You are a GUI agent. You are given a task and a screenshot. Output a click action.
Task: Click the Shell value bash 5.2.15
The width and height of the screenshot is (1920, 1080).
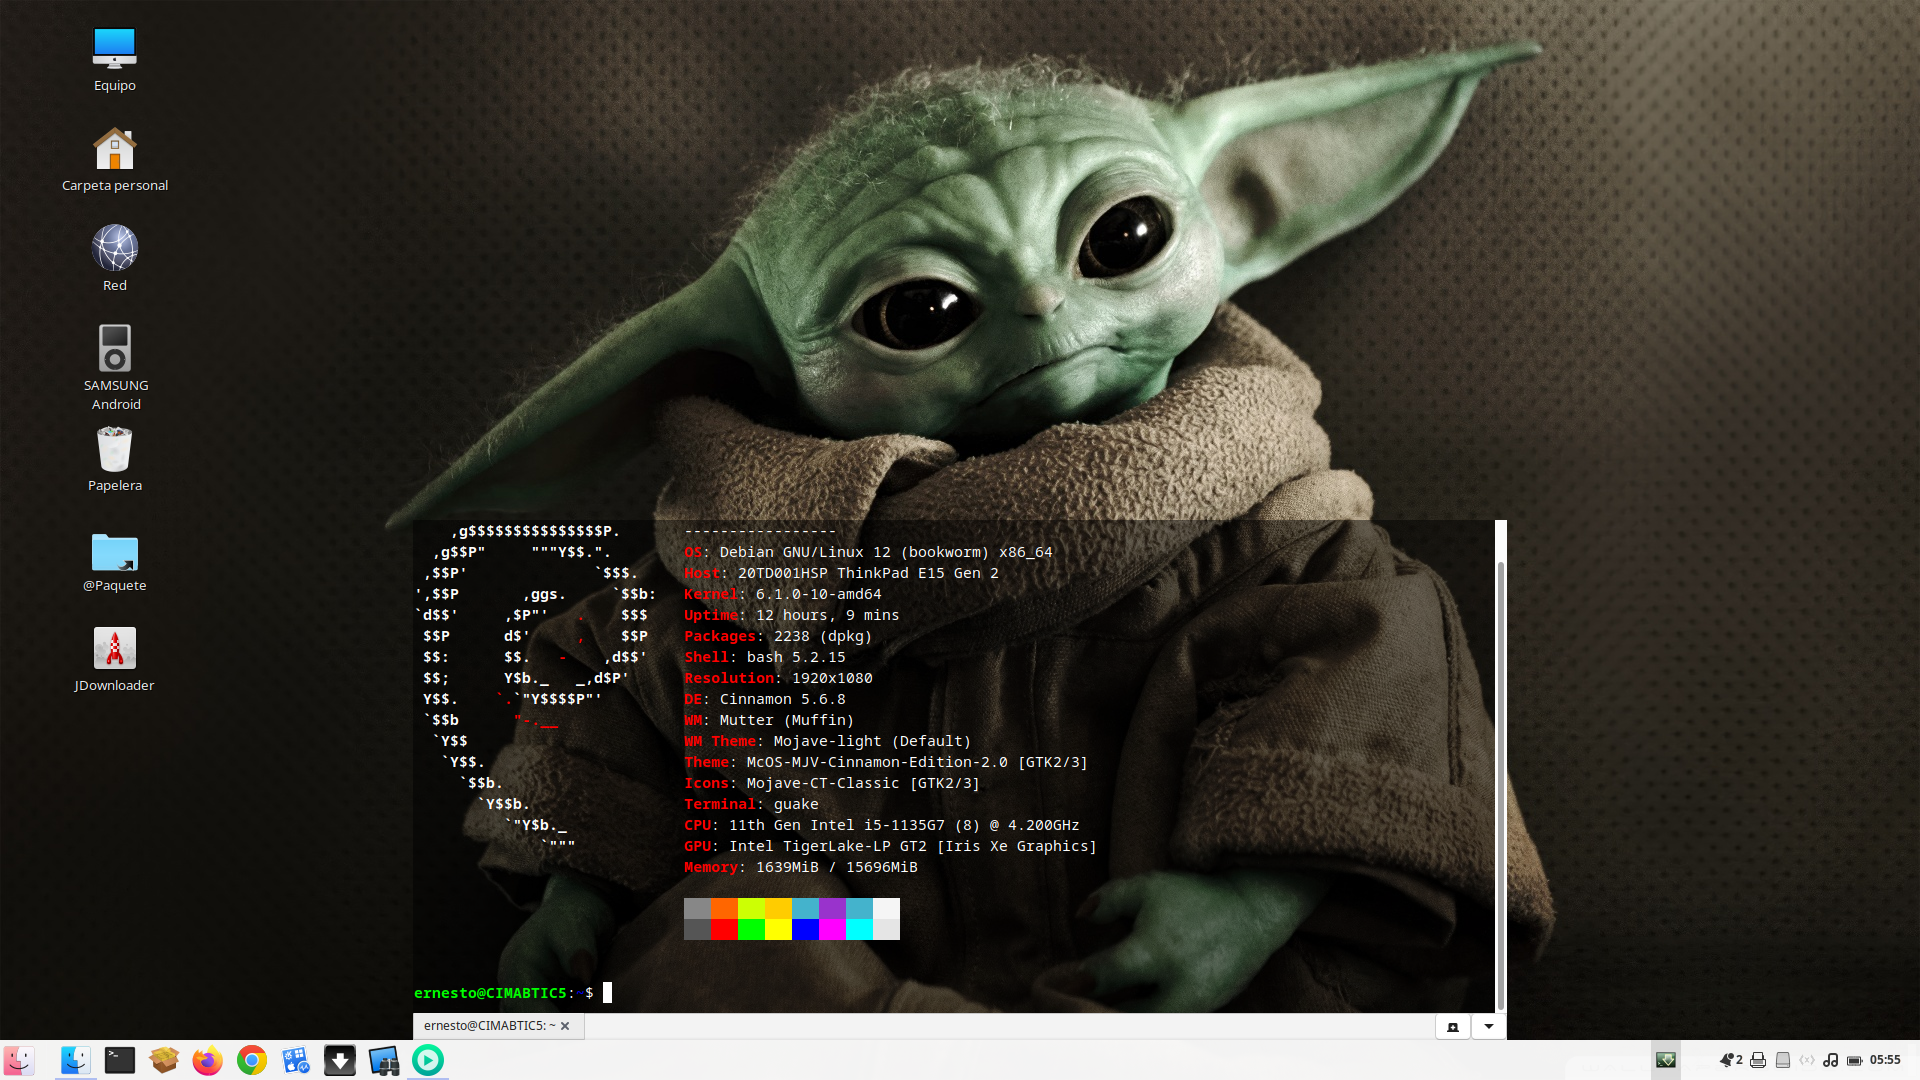point(796,657)
